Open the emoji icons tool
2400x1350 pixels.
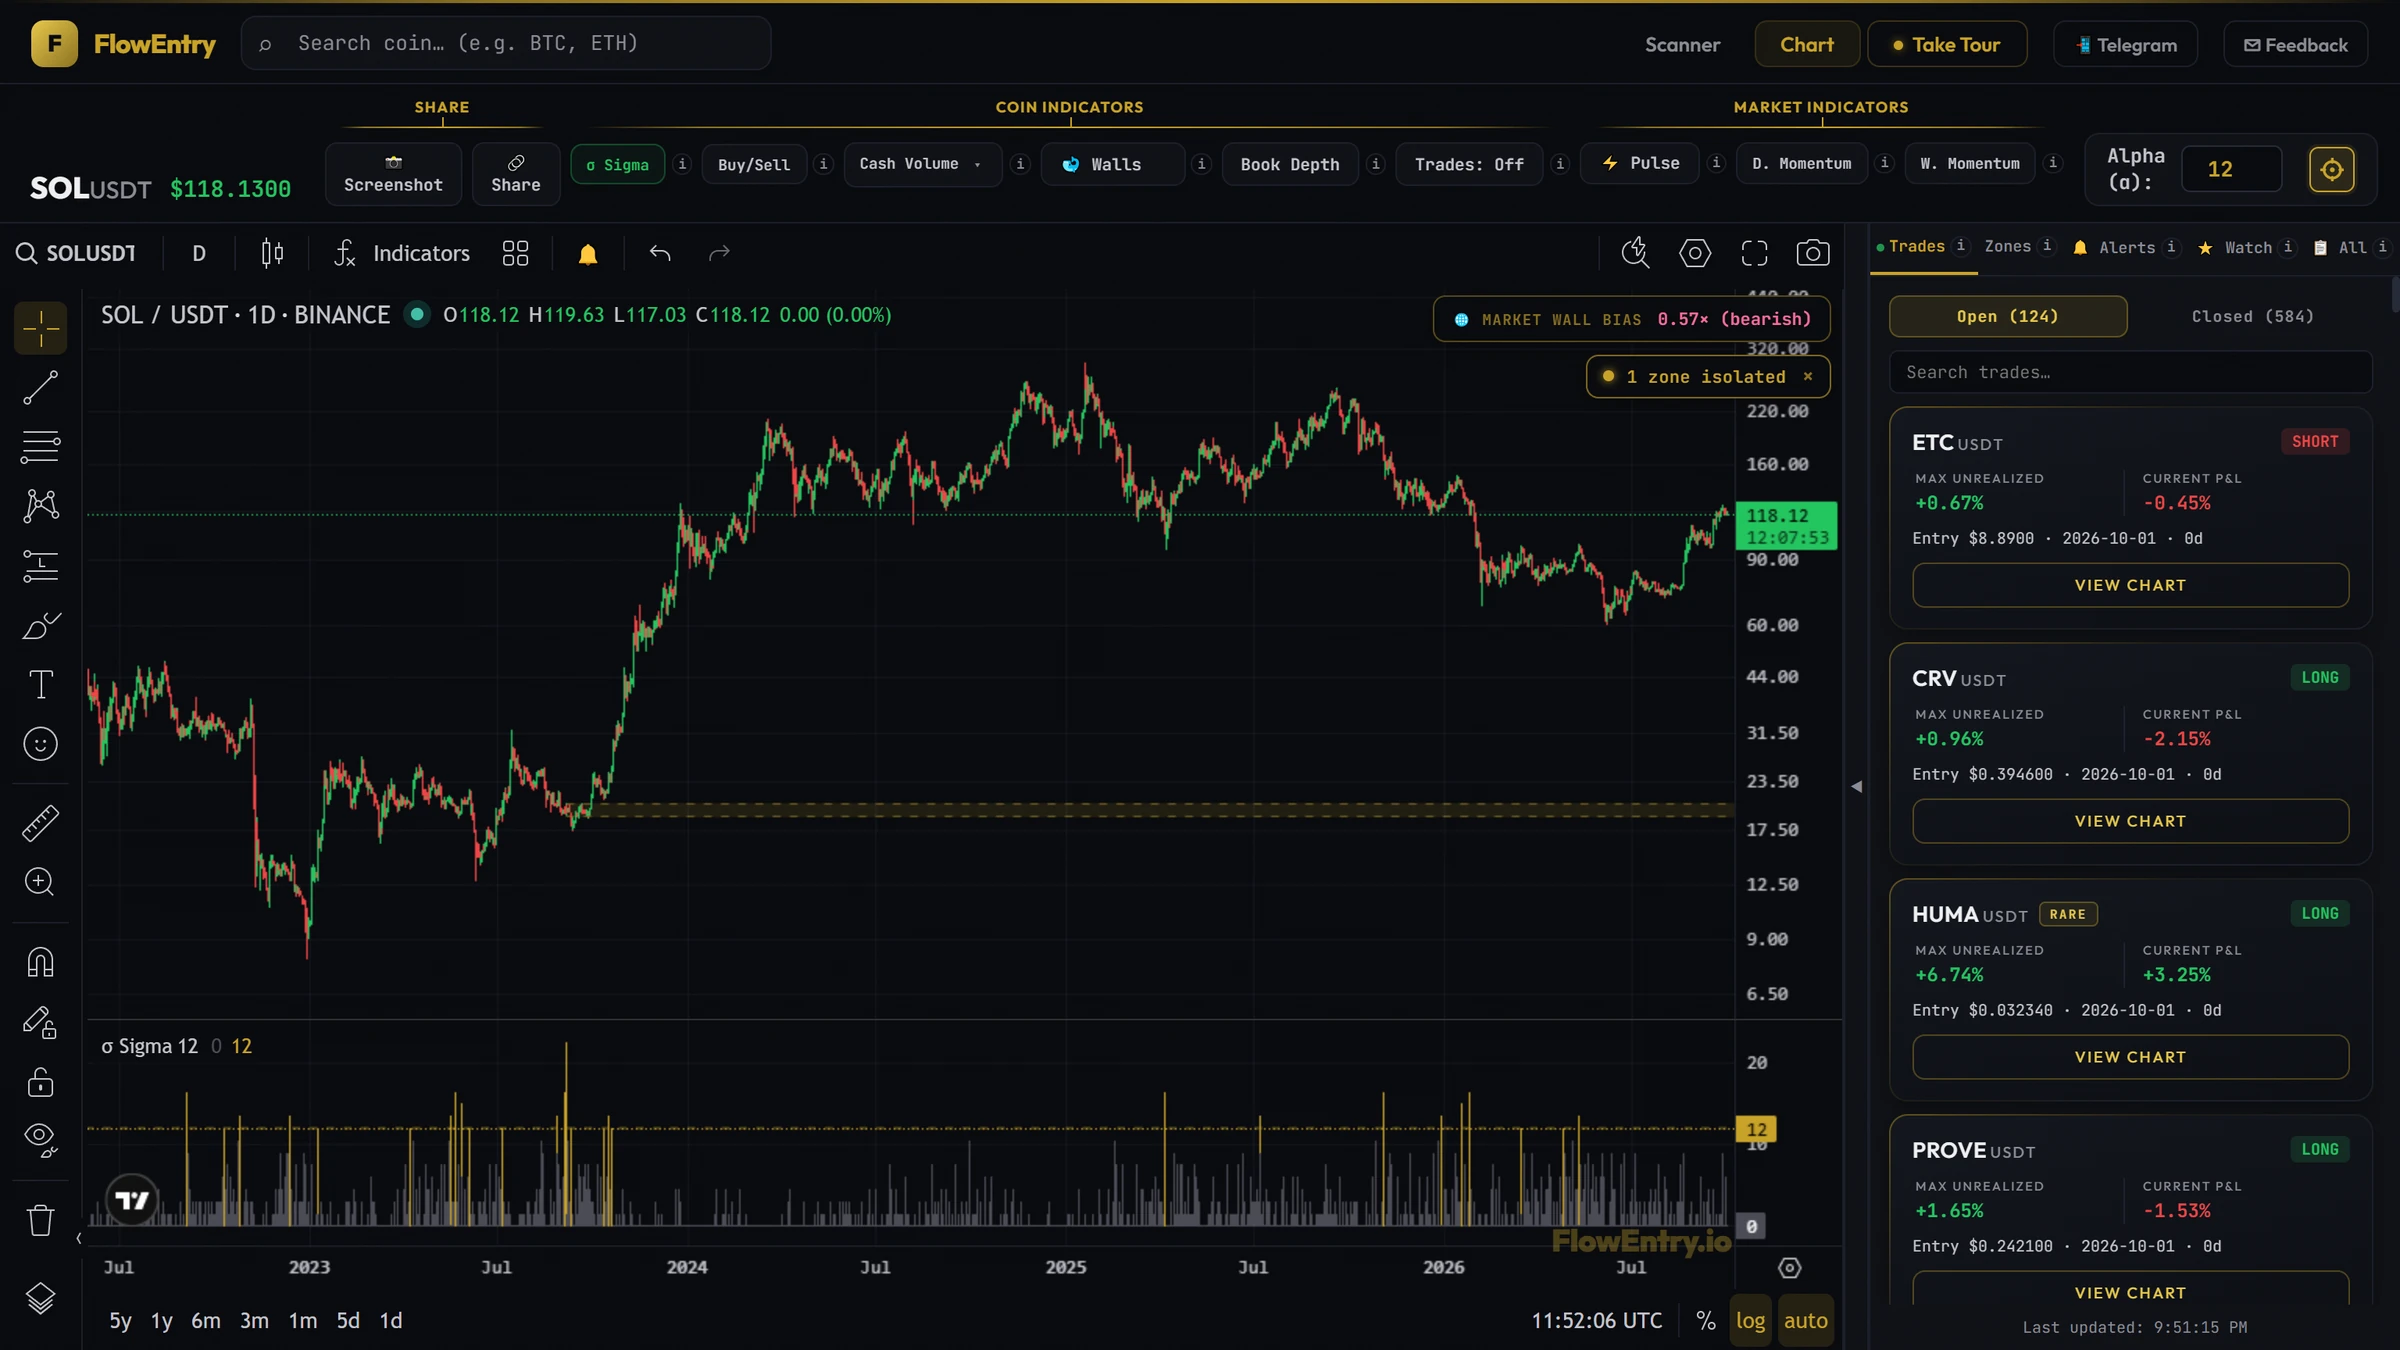(x=40, y=744)
